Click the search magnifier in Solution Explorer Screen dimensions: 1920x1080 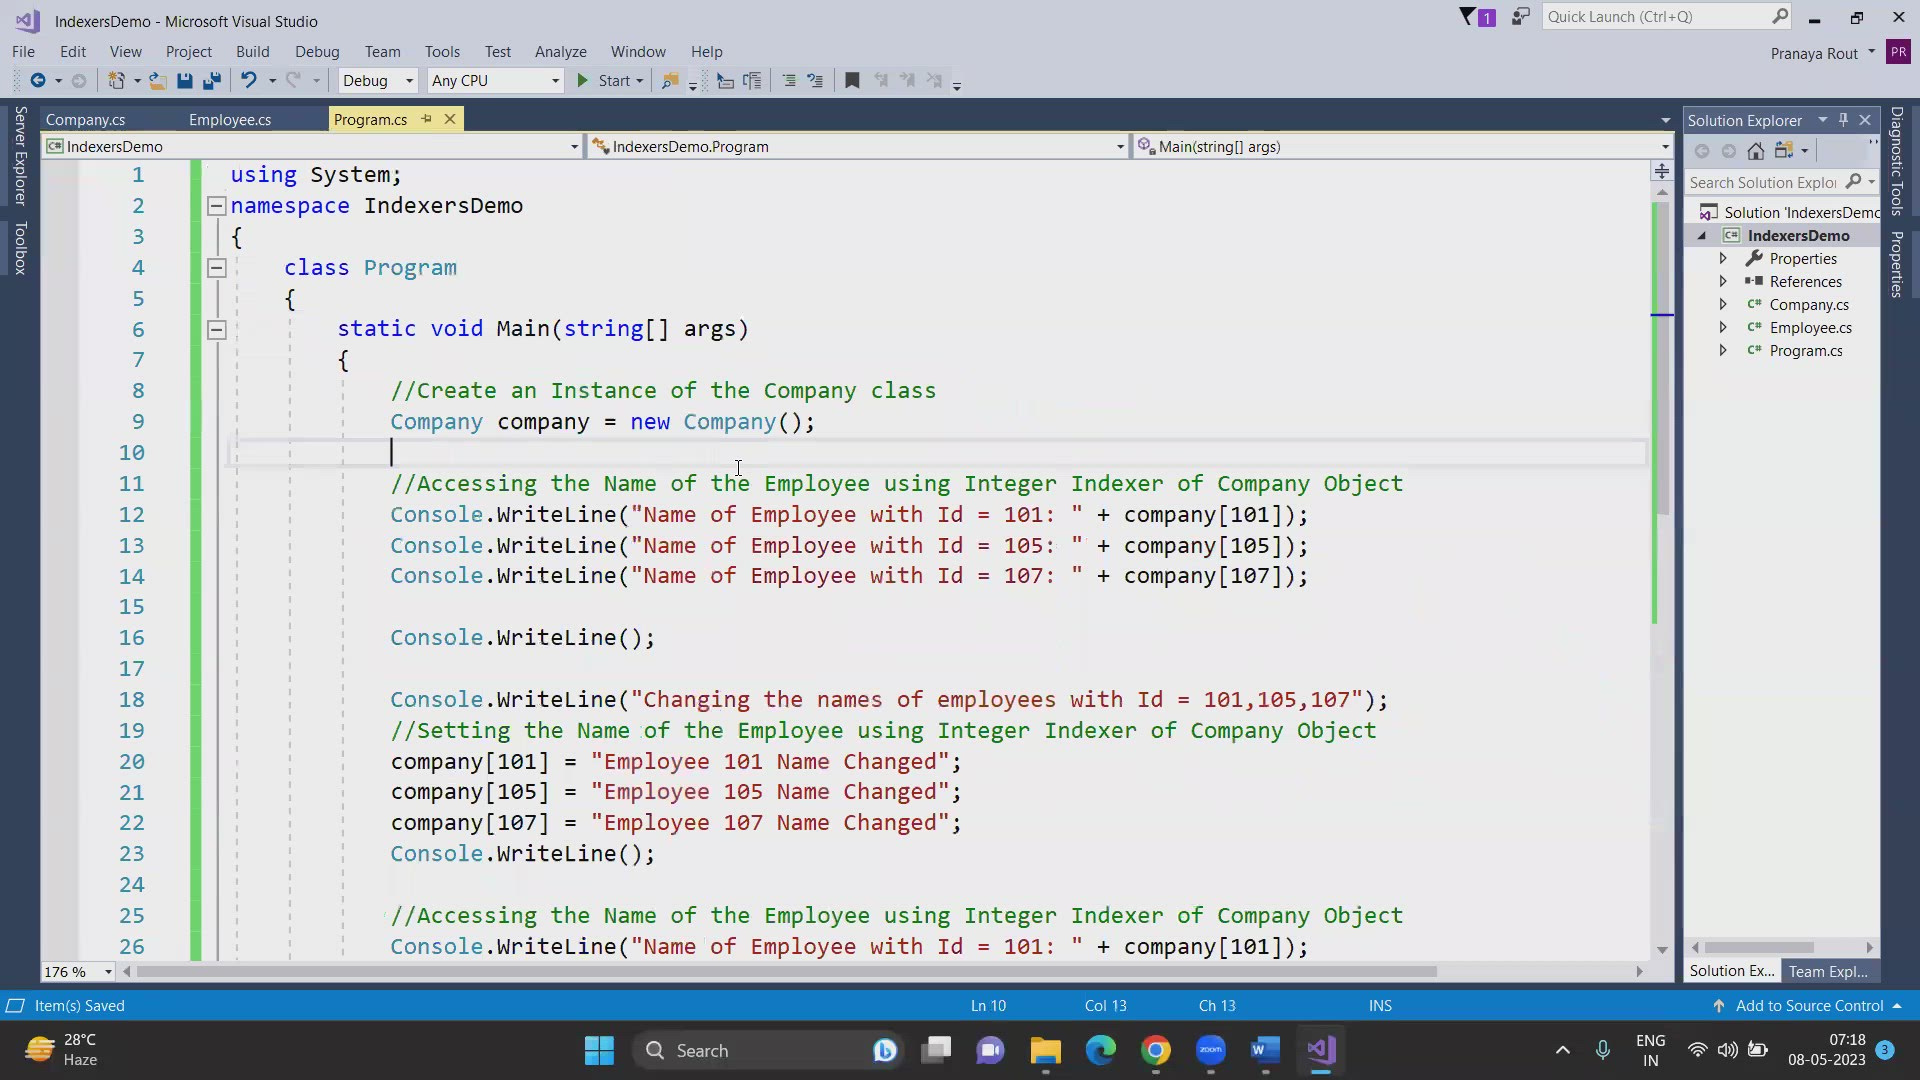tap(1853, 182)
